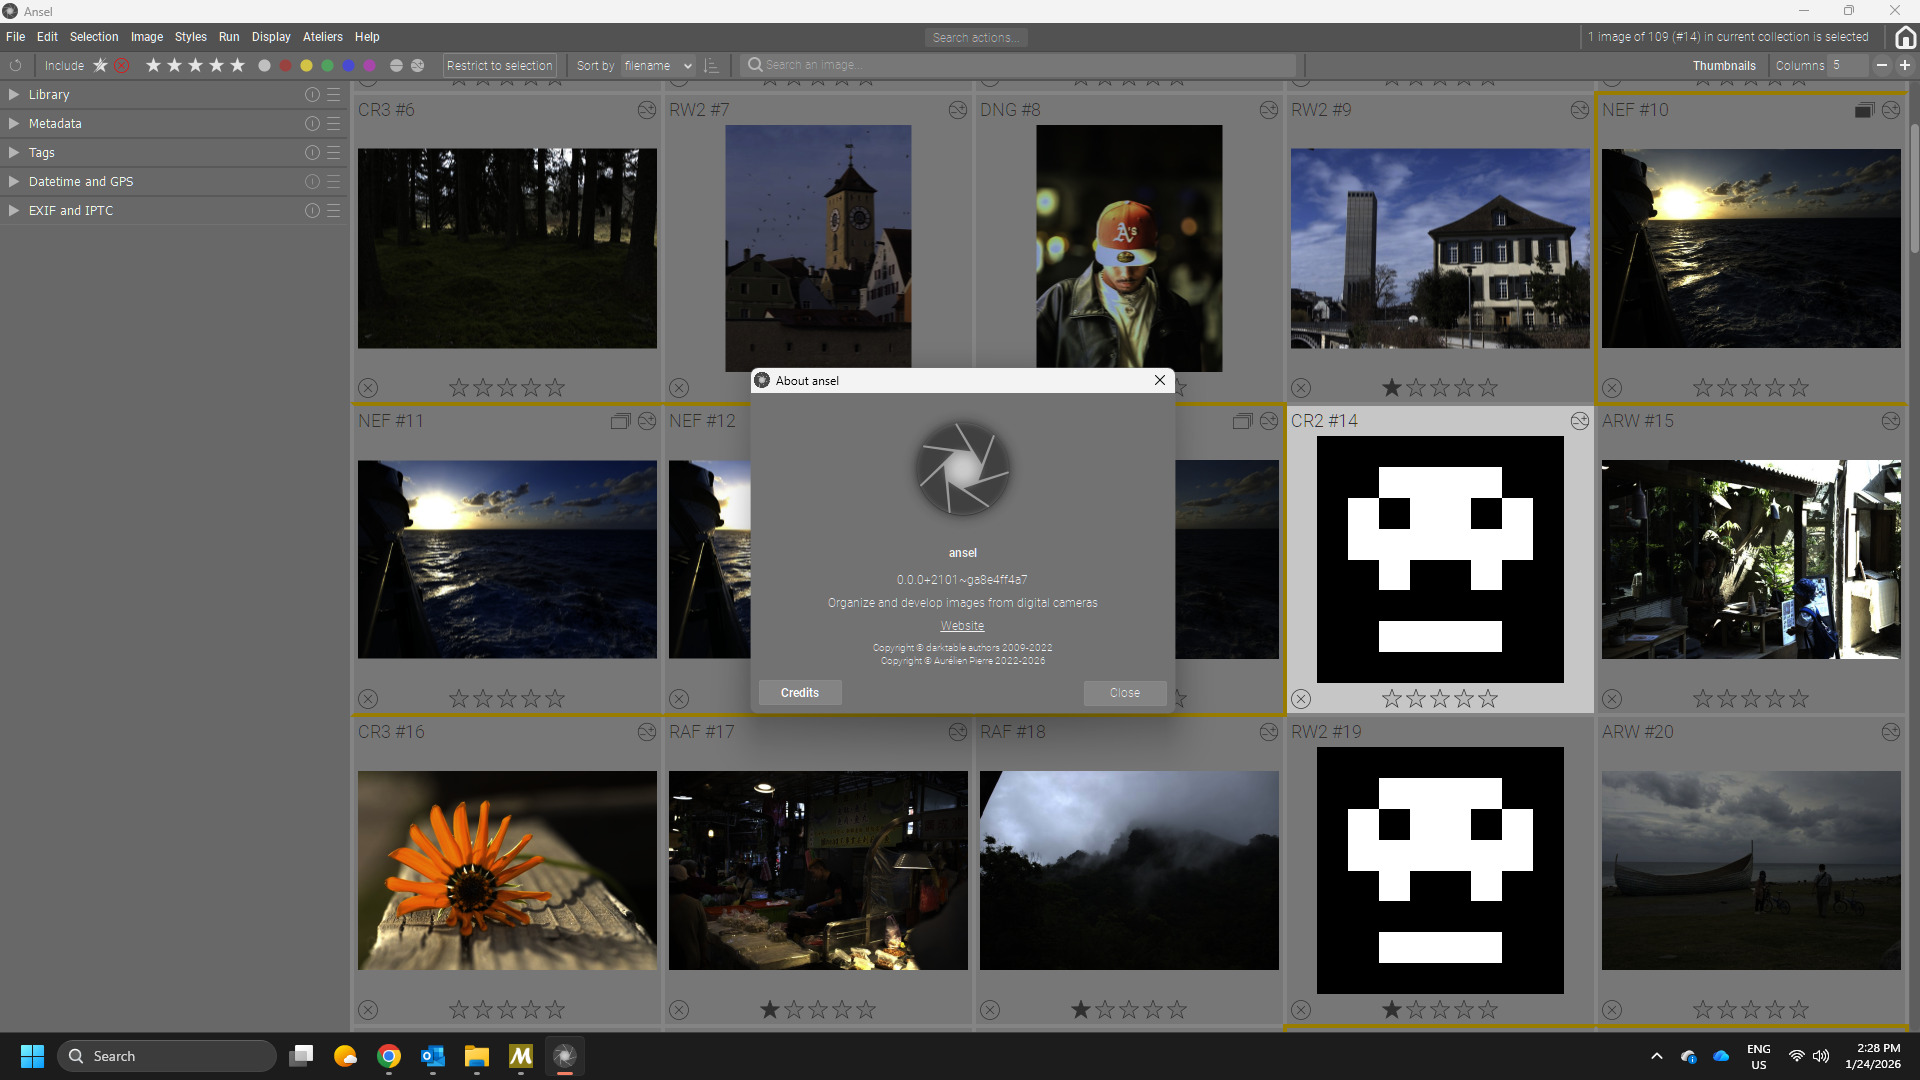The height and width of the screenshot is (1080, 1920).
Task: Open the Sort by filename dropdown
Action: (x=657, y=66)
